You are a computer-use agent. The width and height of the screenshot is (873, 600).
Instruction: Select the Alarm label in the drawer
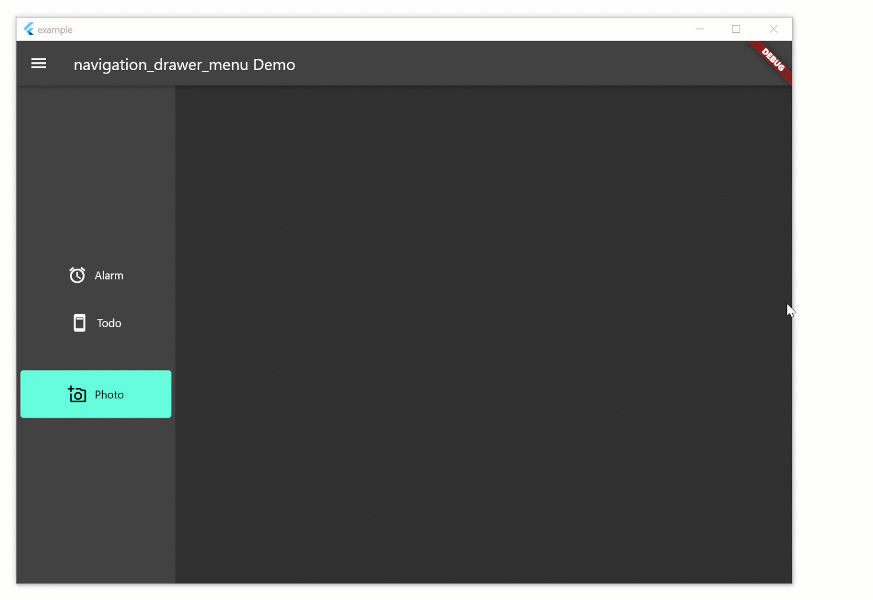(109, 276)
